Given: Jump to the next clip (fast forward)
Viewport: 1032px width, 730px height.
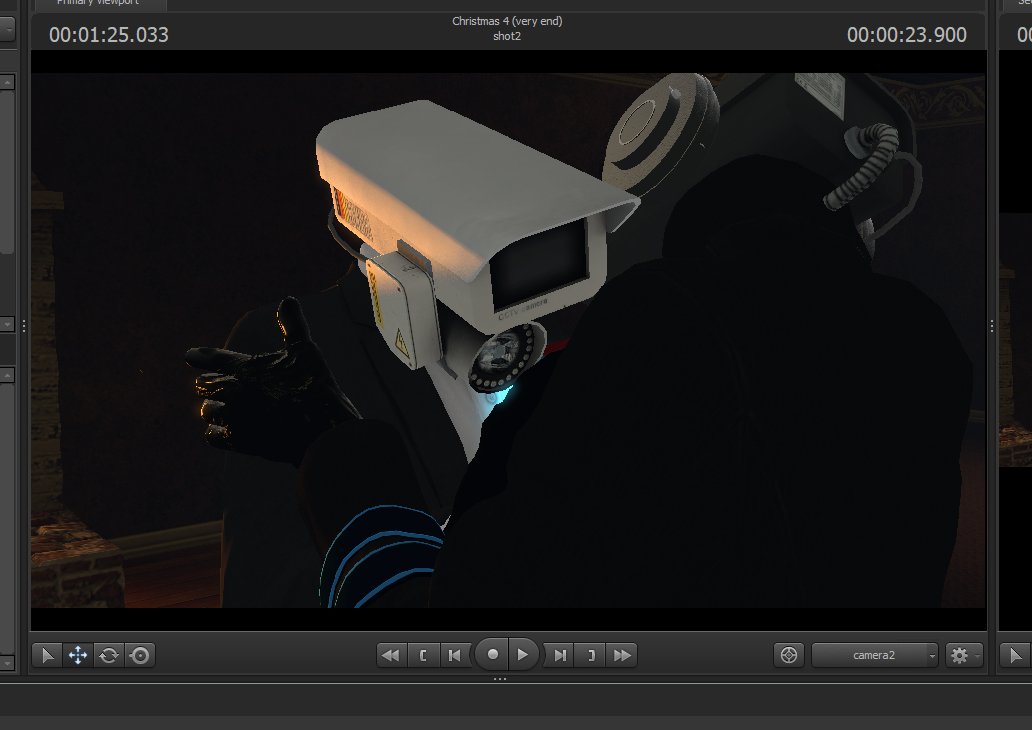Looking at the screenshot, I should (622, 655).
